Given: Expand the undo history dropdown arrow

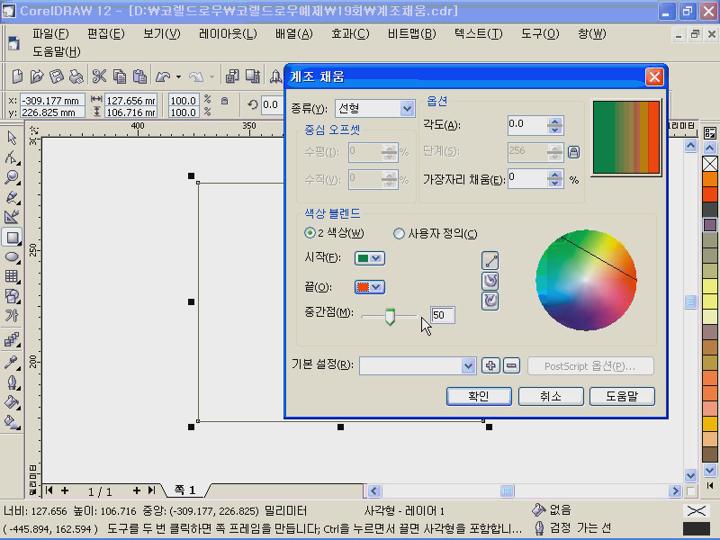Looking at the screenshot, I should 179,77.
